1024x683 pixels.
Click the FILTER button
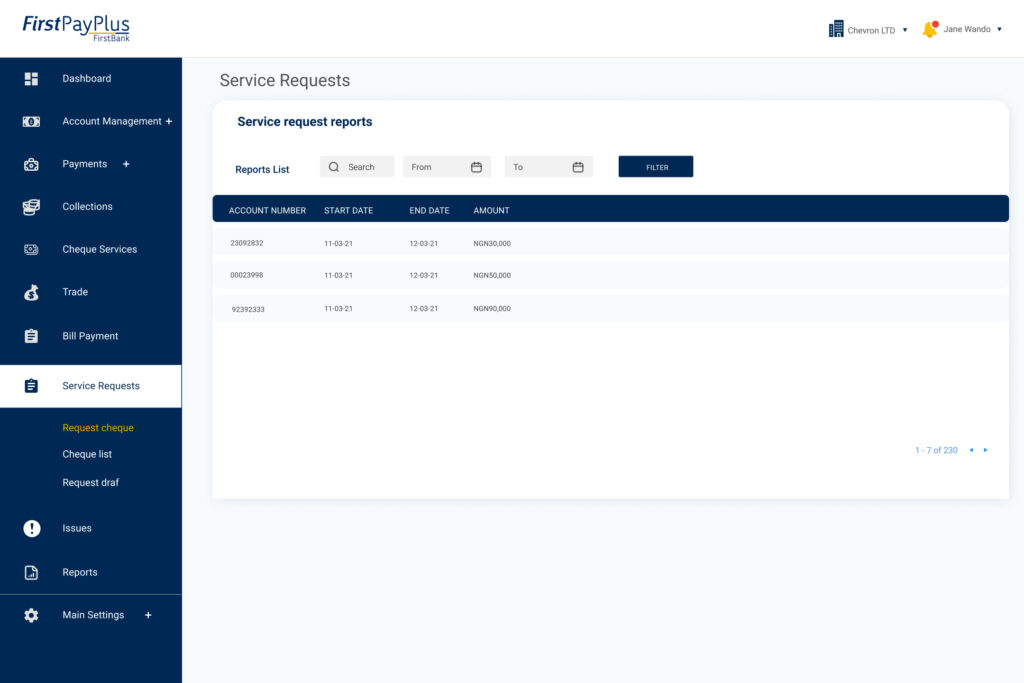click(x=655, y=167)
